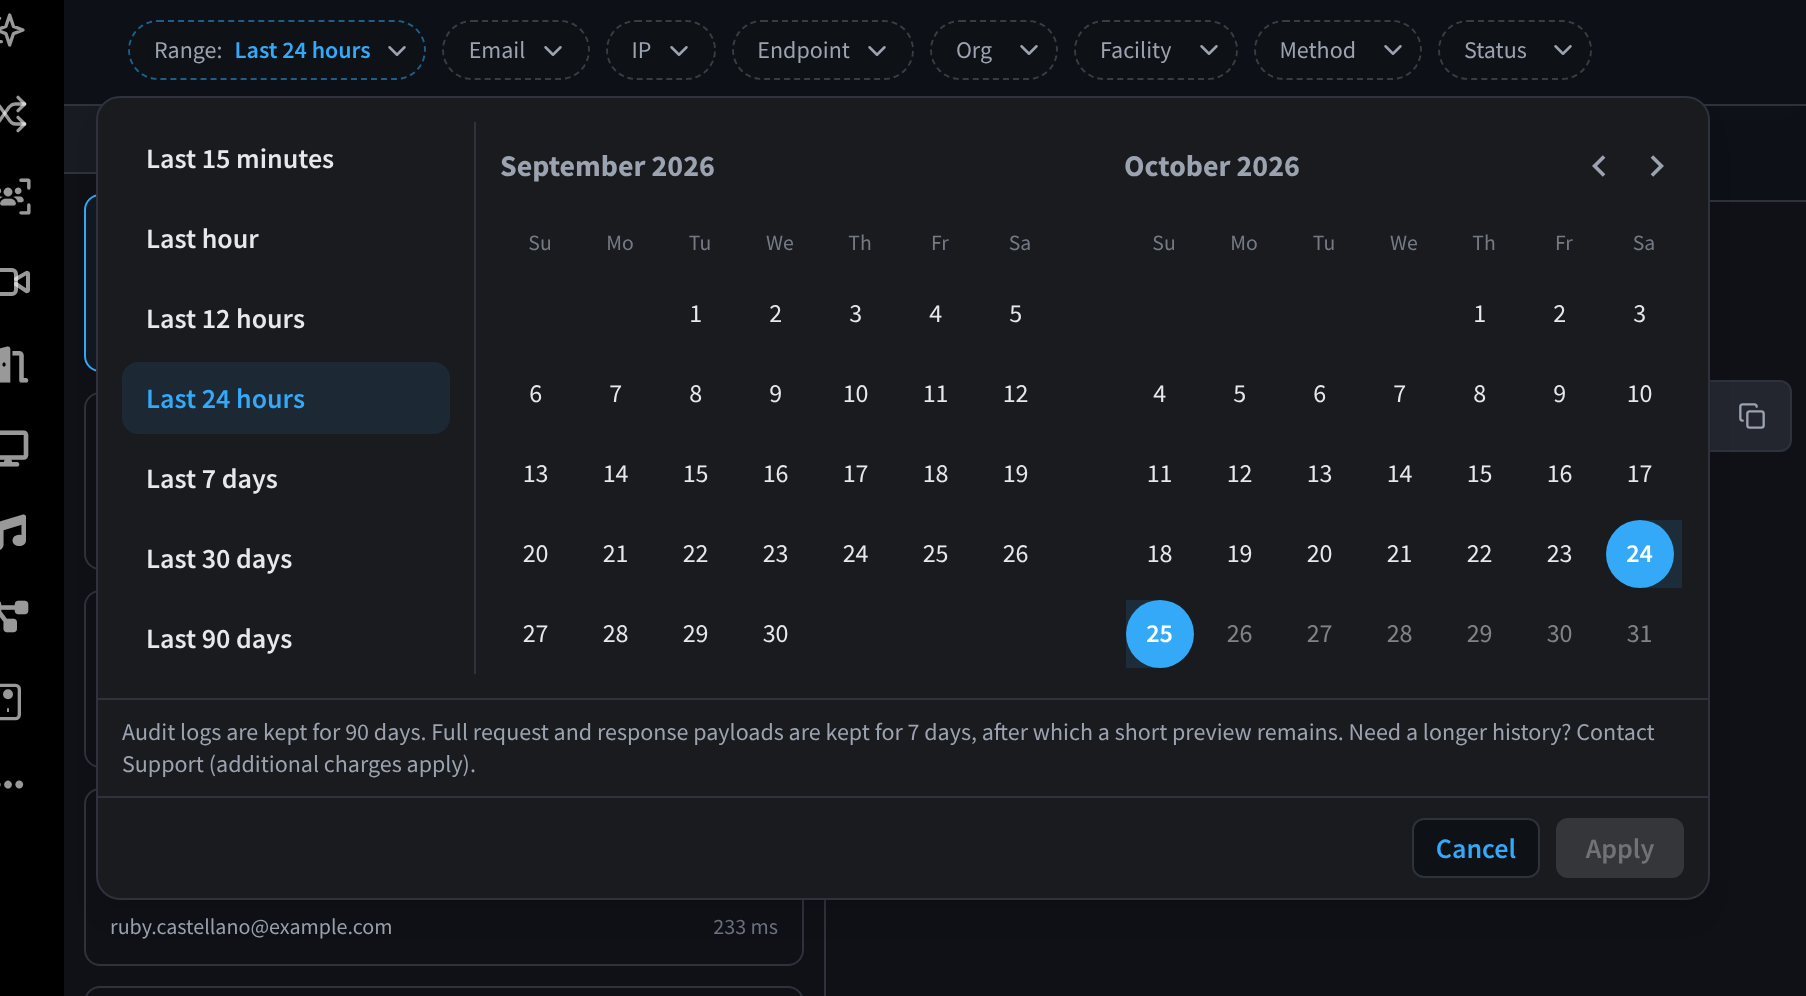
Task: Click the copy icon at right edge
Action: pos(1751,416)
